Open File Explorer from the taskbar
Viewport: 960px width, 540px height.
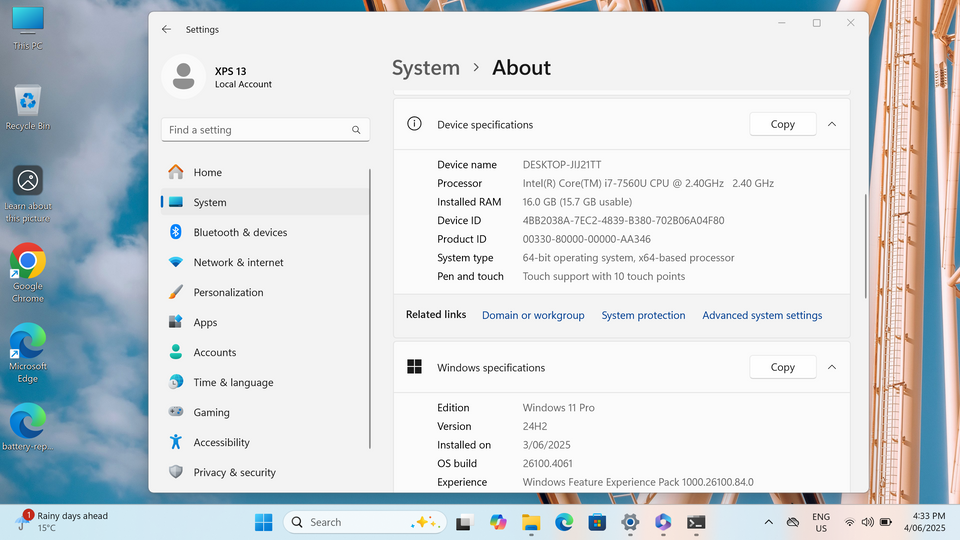click(531, 522)
